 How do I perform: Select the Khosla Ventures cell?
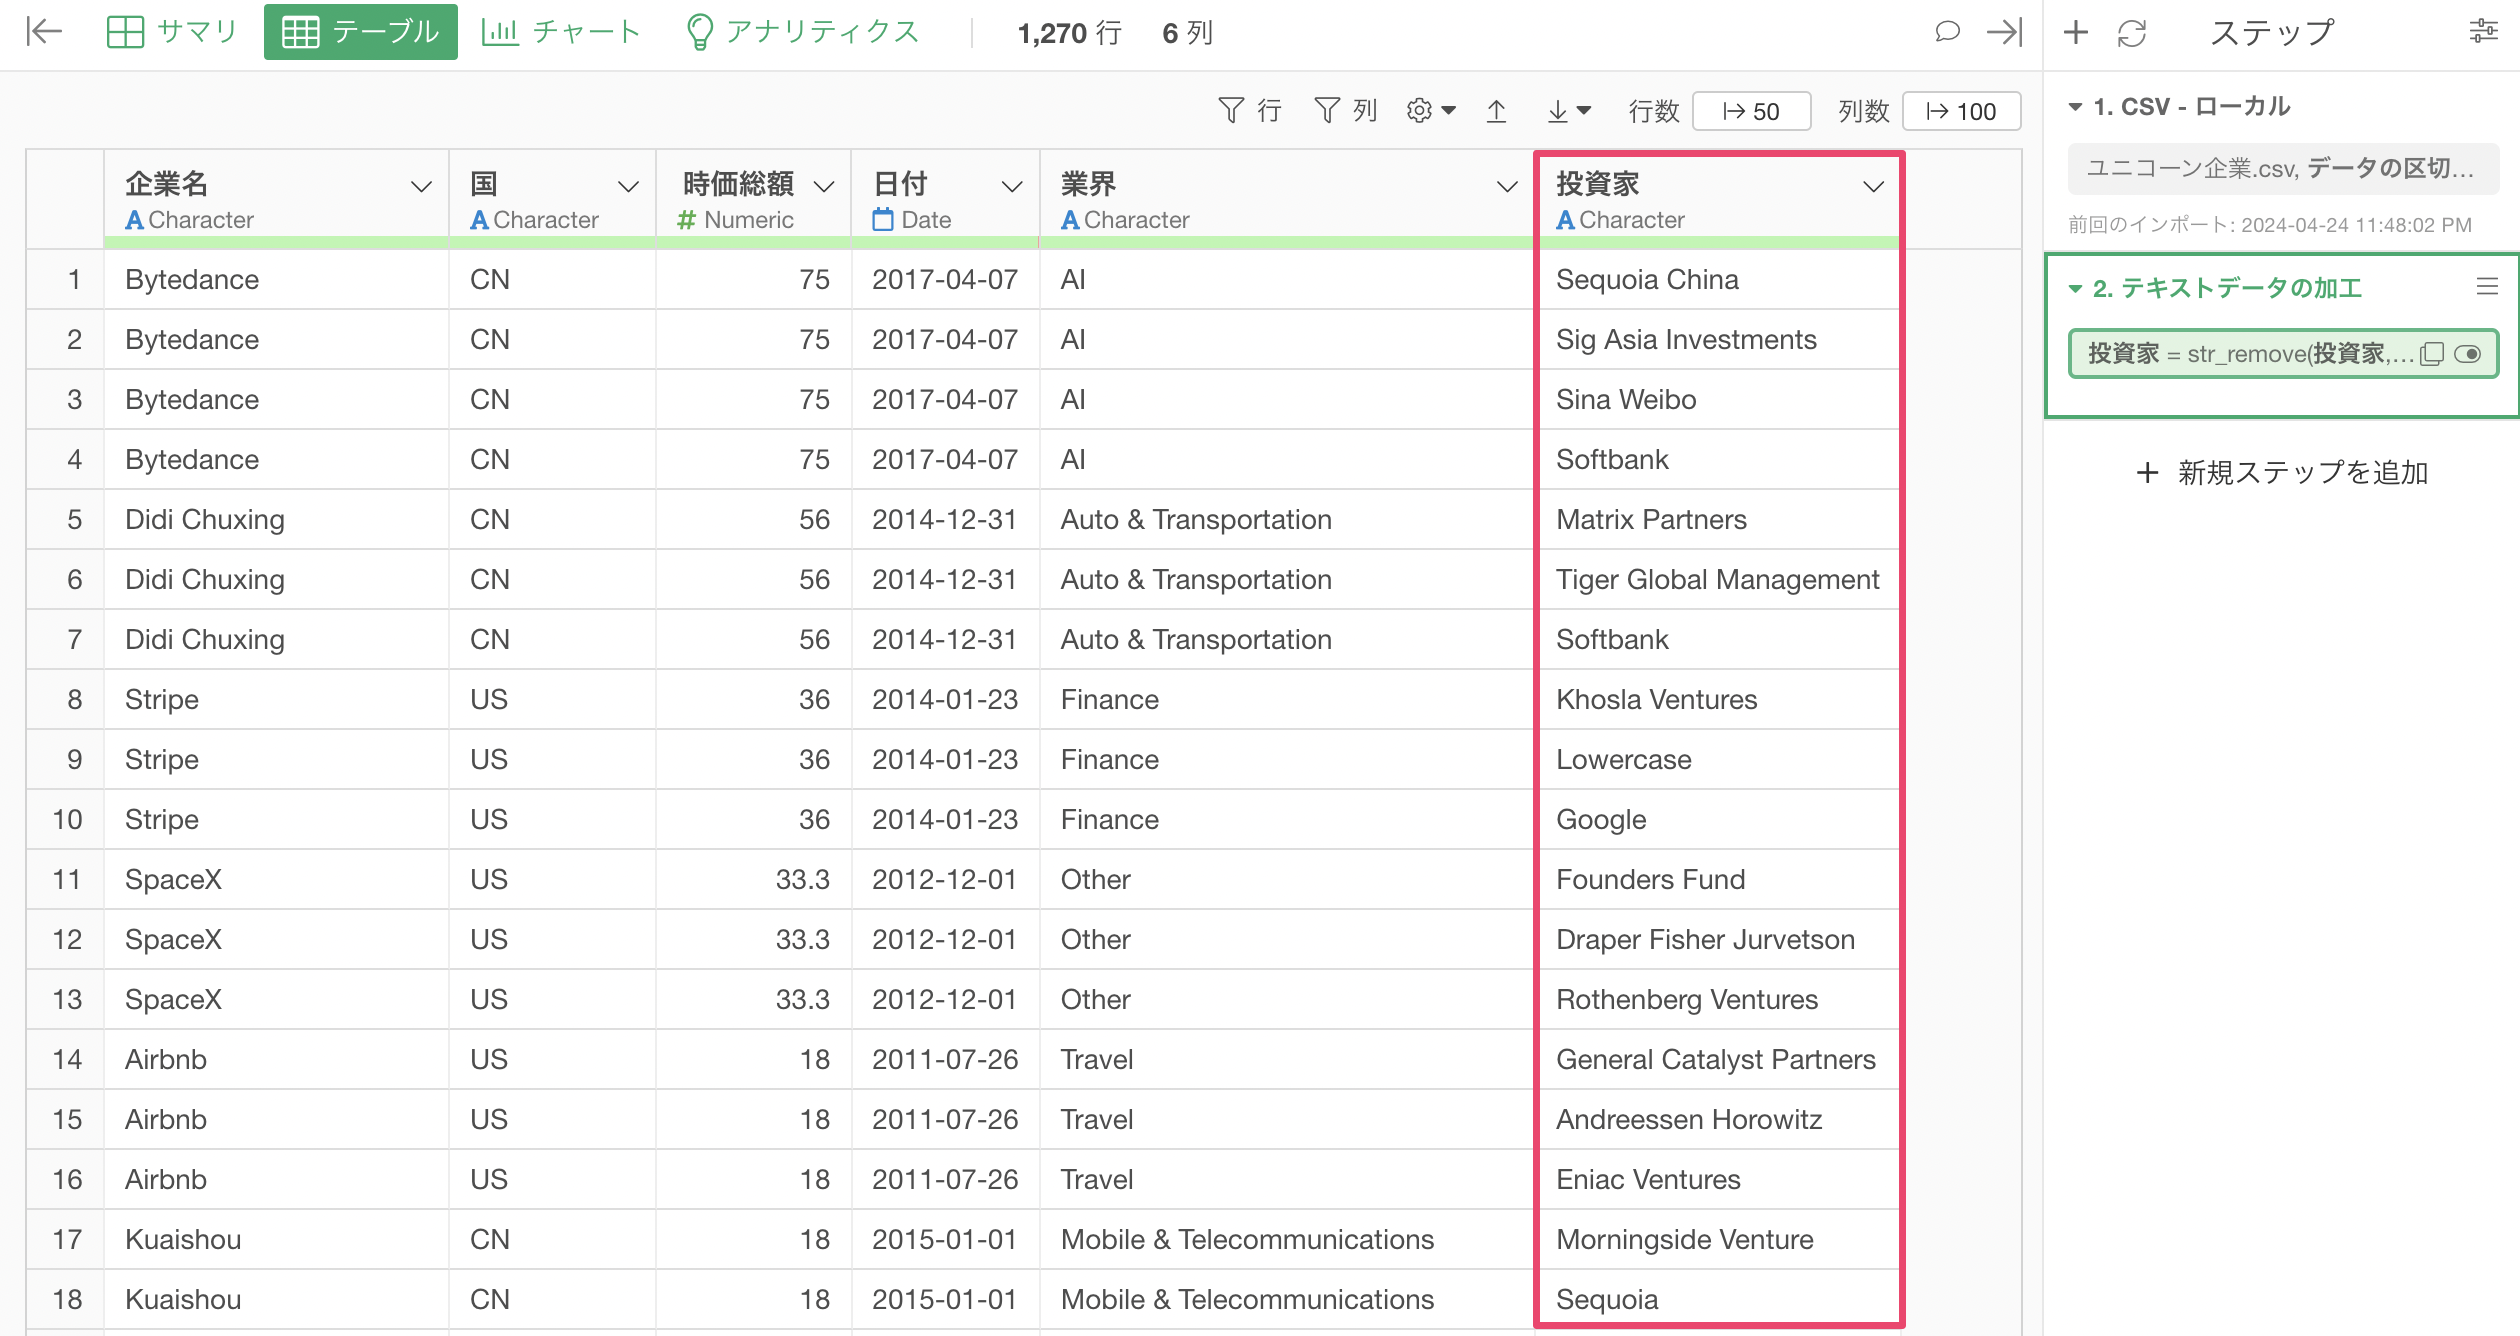point(1717,700)
